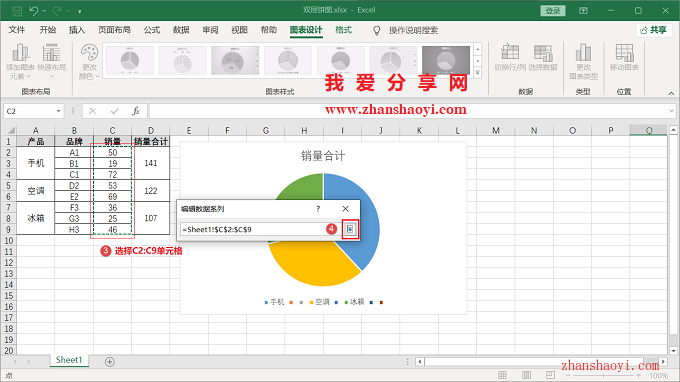Screen dimensions: 680x382
Task: Click the expand dialog range button
Action: click(350, 229)
